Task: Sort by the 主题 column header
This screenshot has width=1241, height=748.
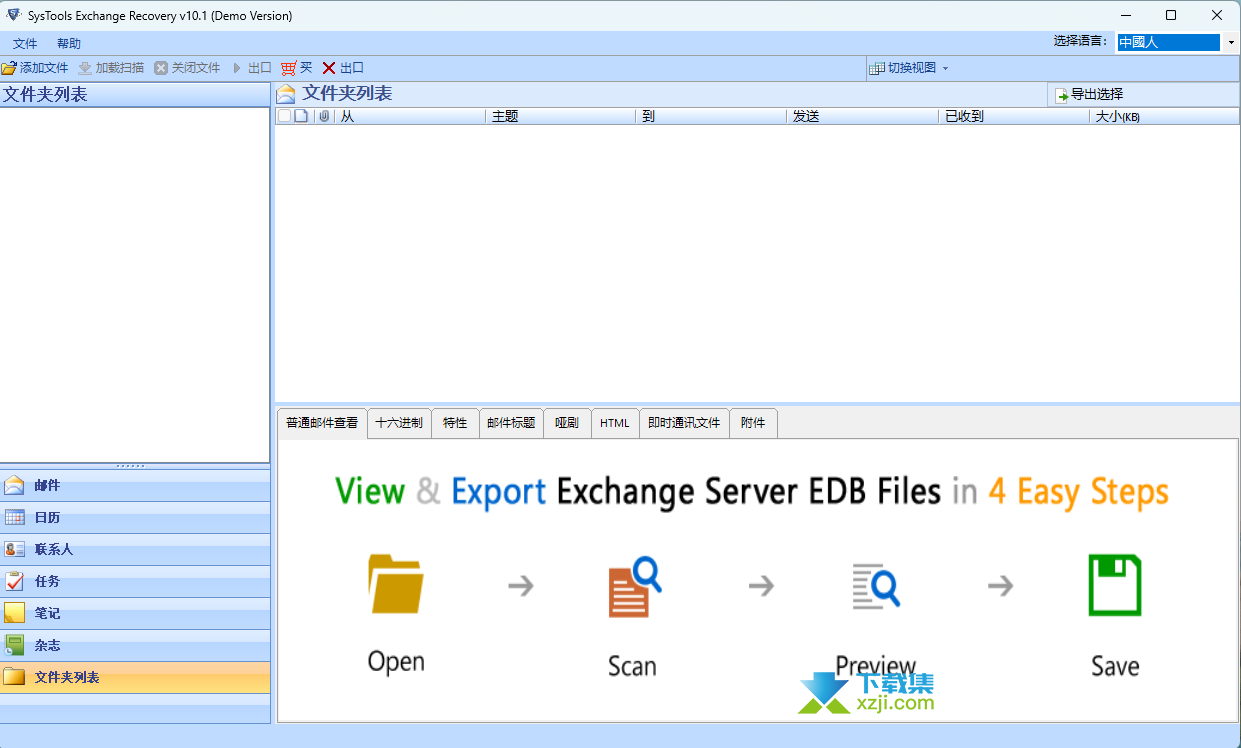Action: tap(561, 116)
